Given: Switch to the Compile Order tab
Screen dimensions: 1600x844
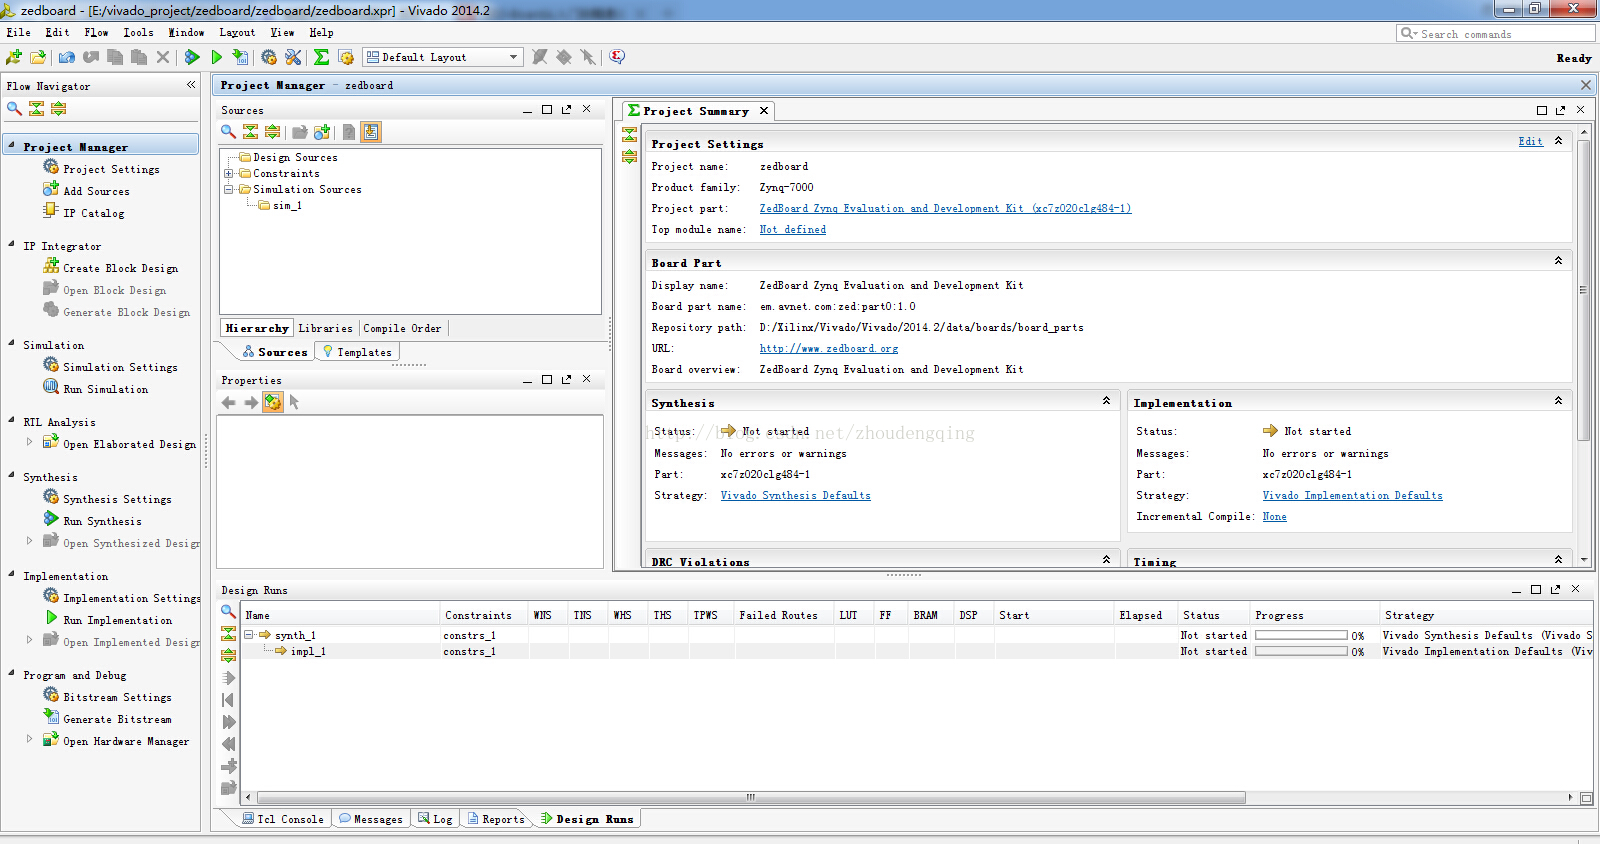Looking at the screenshot, I should tap(402, 328).
